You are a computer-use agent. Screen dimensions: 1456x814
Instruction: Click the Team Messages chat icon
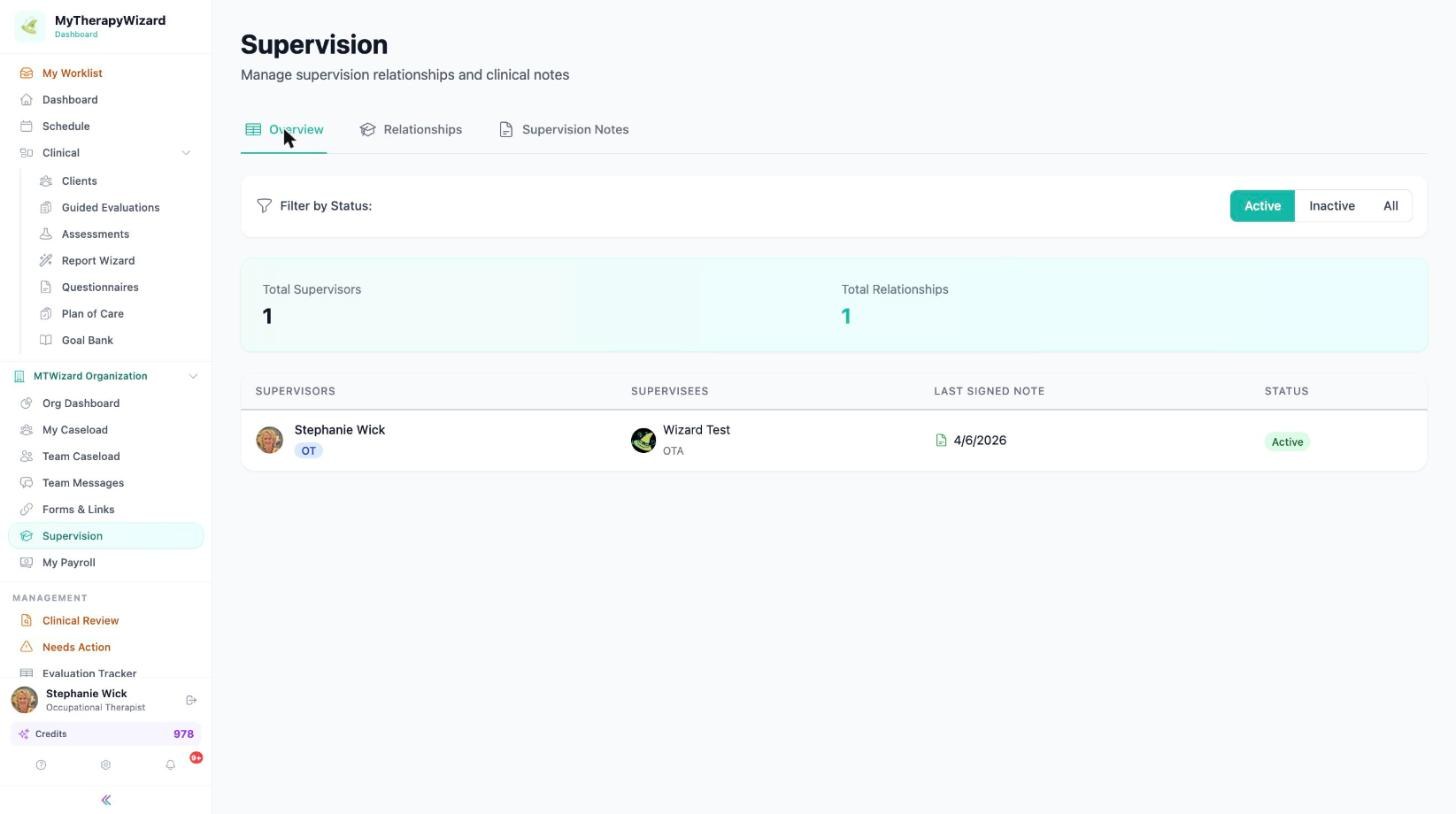coord(26,483)
